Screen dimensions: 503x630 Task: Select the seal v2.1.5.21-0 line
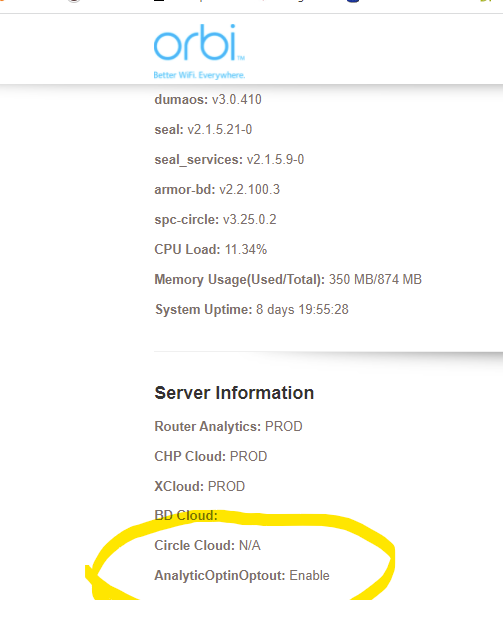coord(203,129)
